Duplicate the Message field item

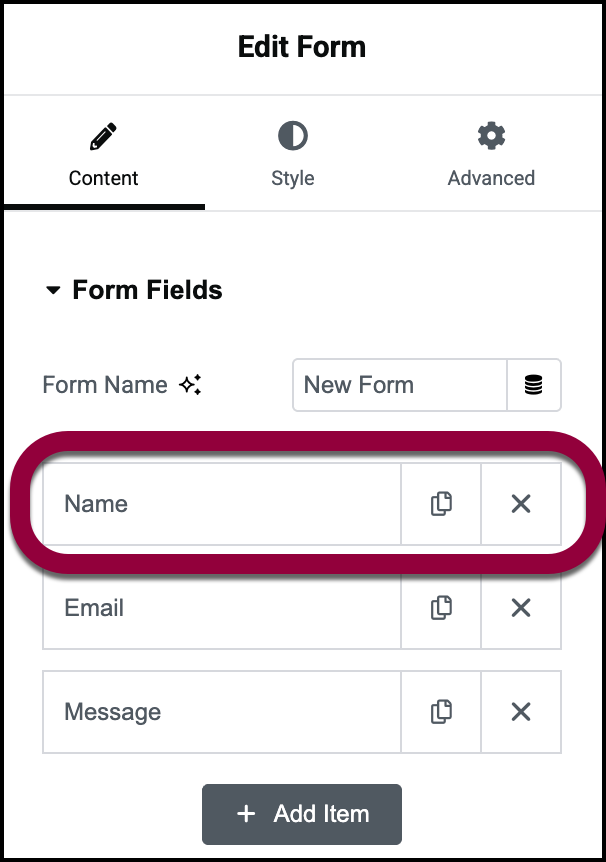pyautogui.click(x=441, y=711)
